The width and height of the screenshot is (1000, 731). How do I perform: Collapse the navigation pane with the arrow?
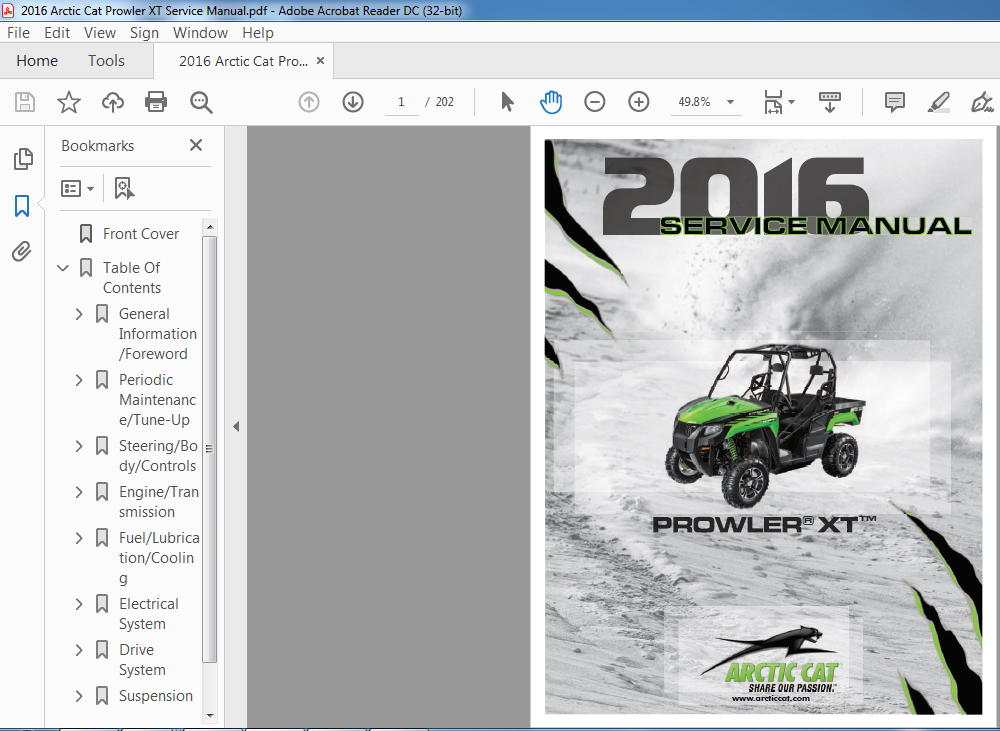[236, 426]
